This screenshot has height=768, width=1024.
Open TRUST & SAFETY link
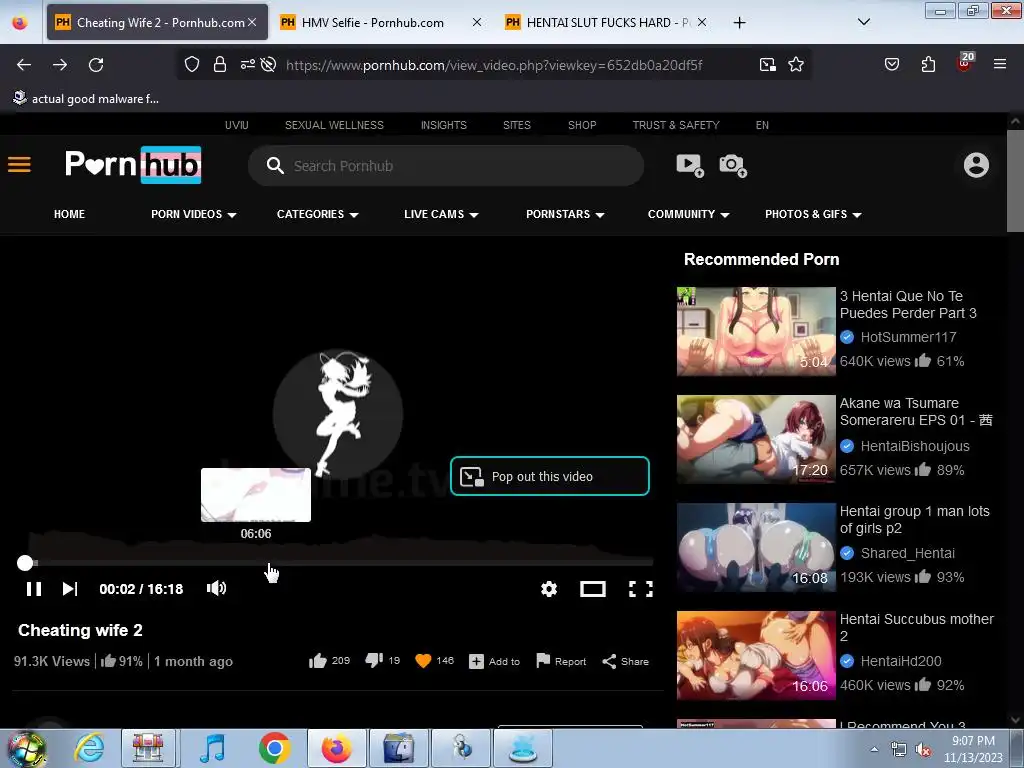[676, 125]
